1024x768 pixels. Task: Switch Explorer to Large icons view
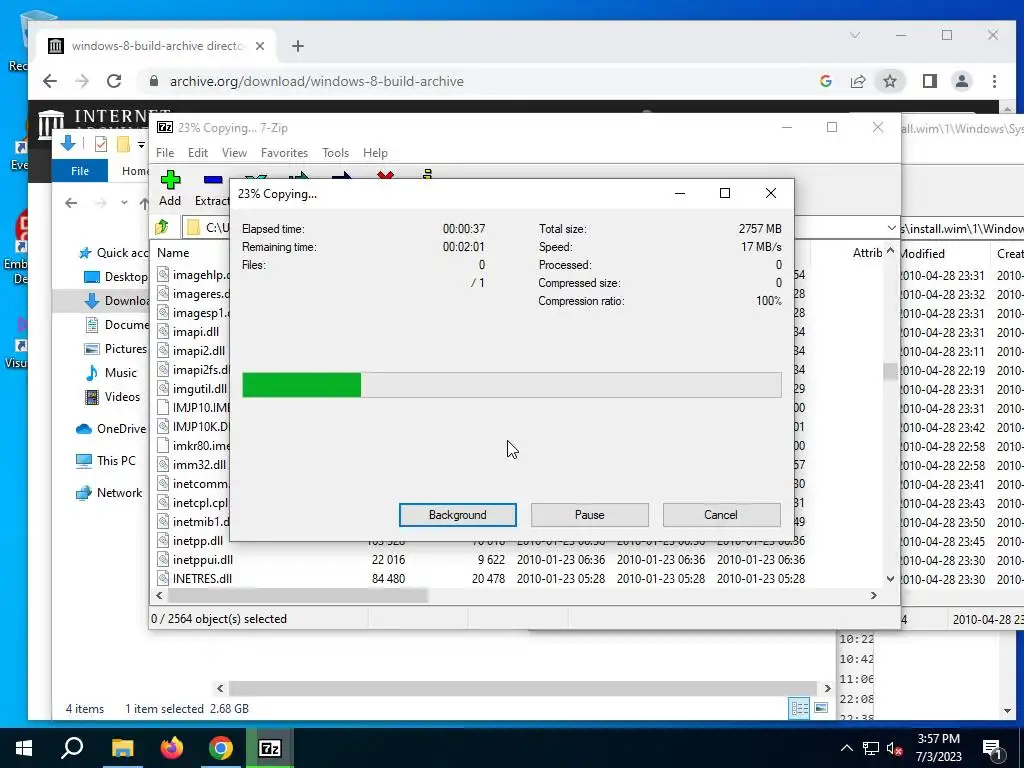point(822,708)
